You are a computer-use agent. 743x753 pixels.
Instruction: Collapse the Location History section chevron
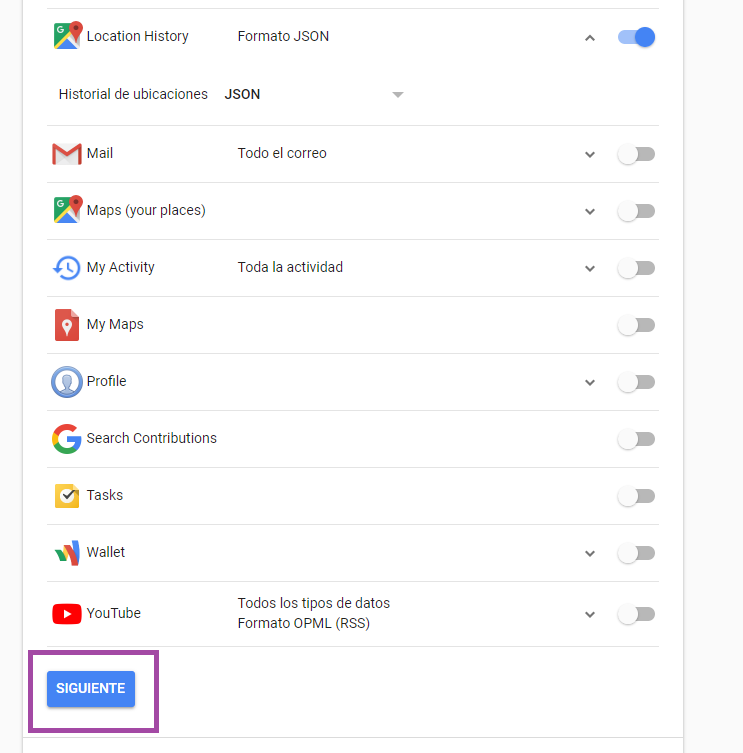click(590, 37)
